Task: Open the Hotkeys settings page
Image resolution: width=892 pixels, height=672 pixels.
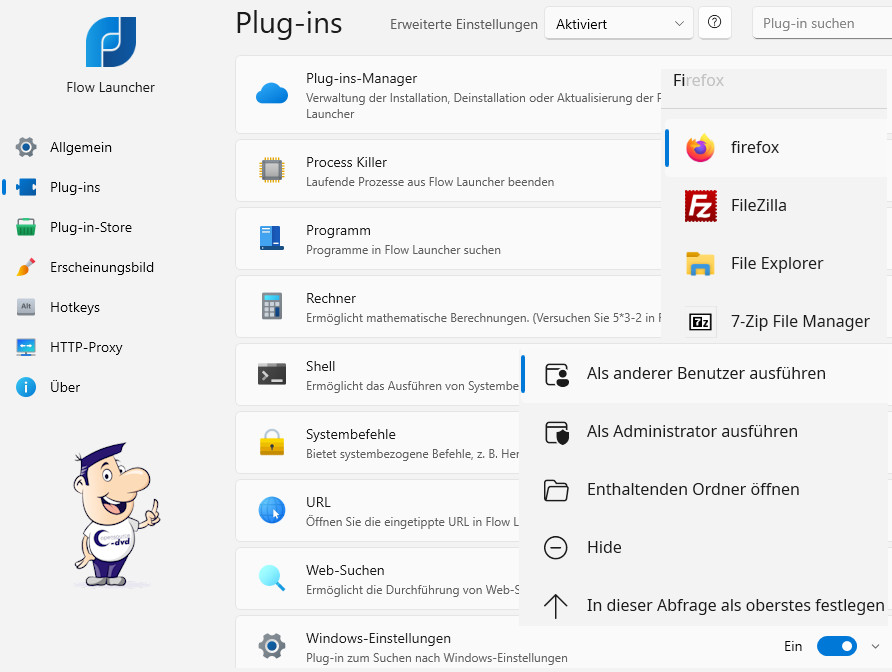Action: [x=74, y=307]
